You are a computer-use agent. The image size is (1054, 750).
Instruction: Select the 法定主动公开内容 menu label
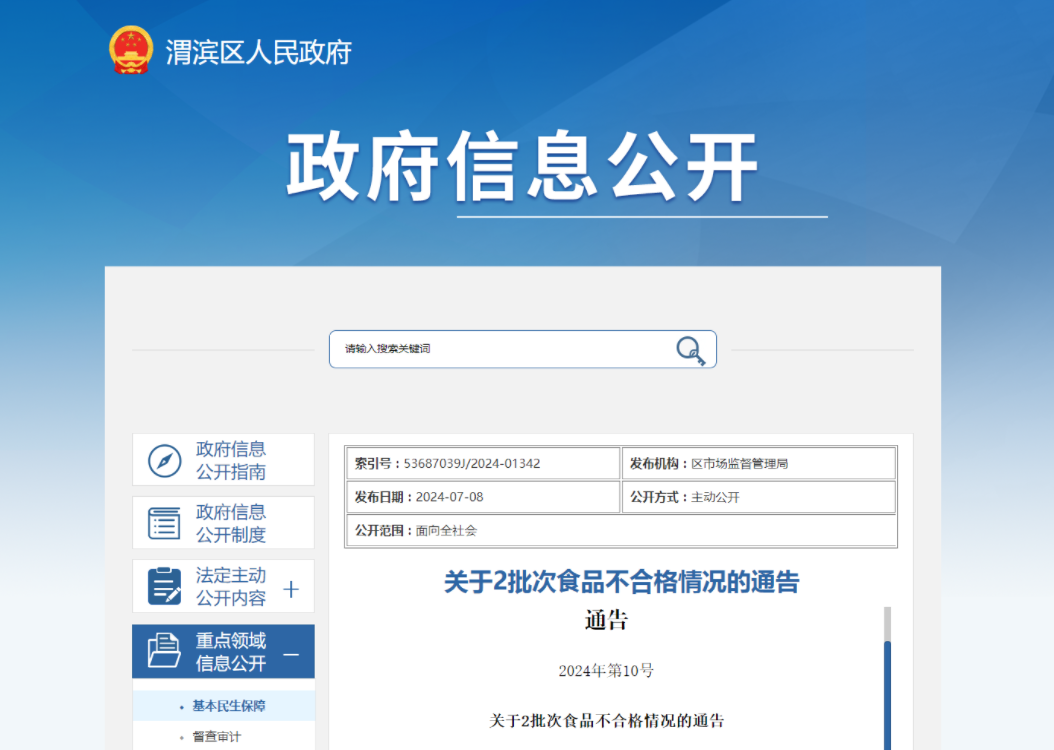(x=231, y=587)
